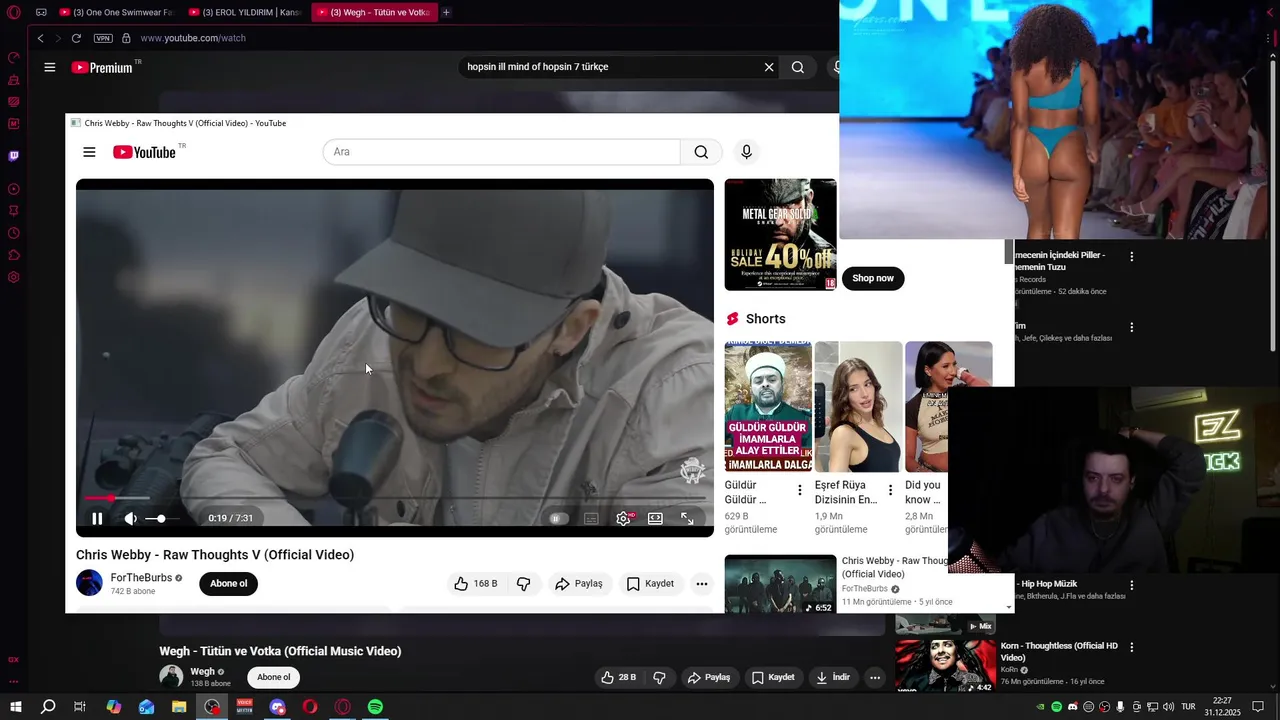Search for hopsin query magnifier

(797, 67)
